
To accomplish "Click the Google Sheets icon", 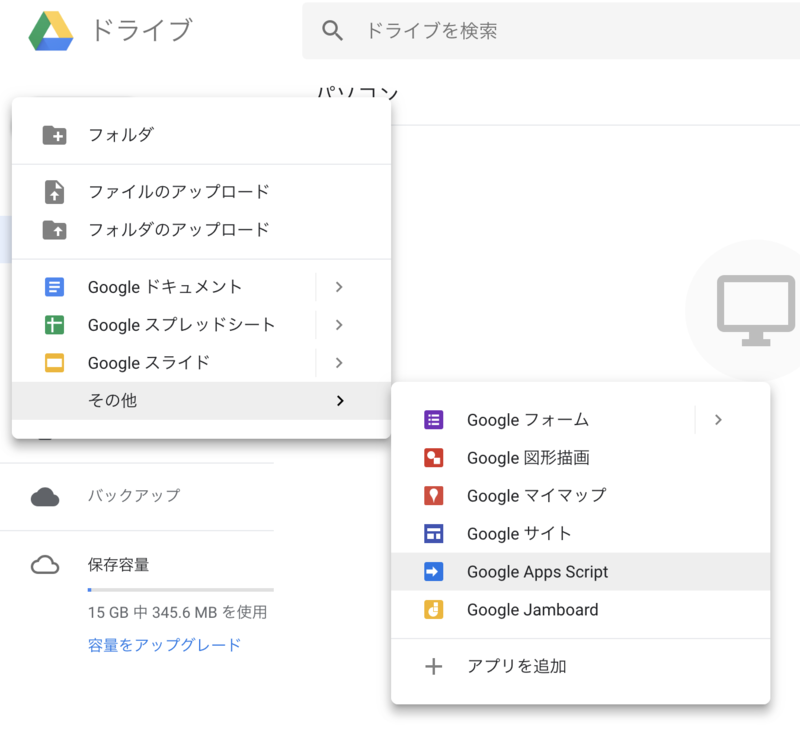I will tap(54, 325).
